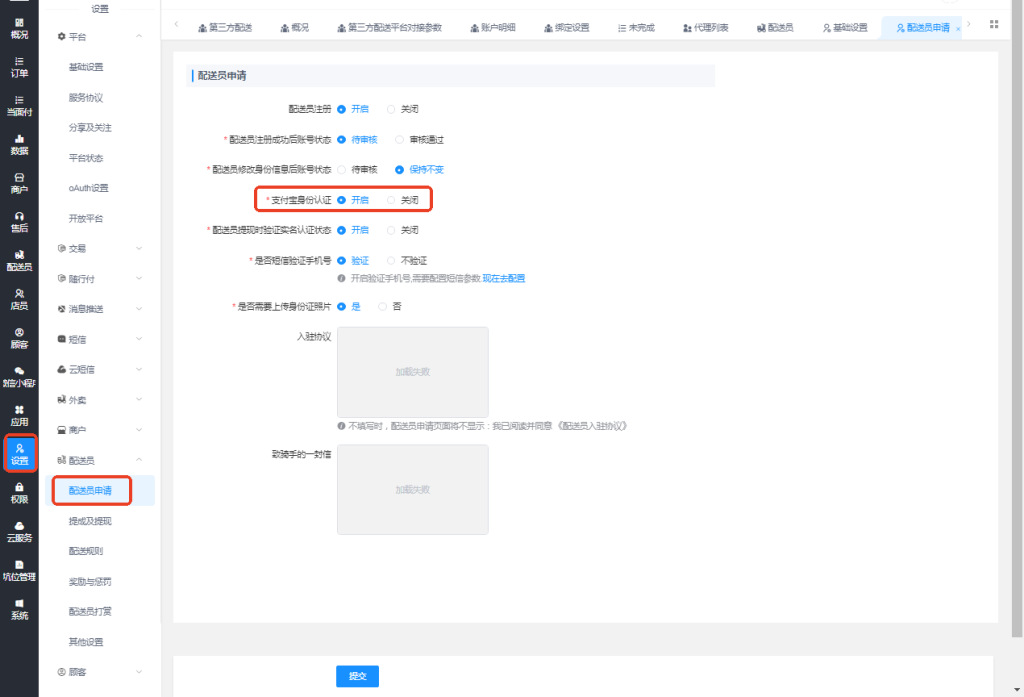Click the 权限 lock icon

click(x=19, y=493)
